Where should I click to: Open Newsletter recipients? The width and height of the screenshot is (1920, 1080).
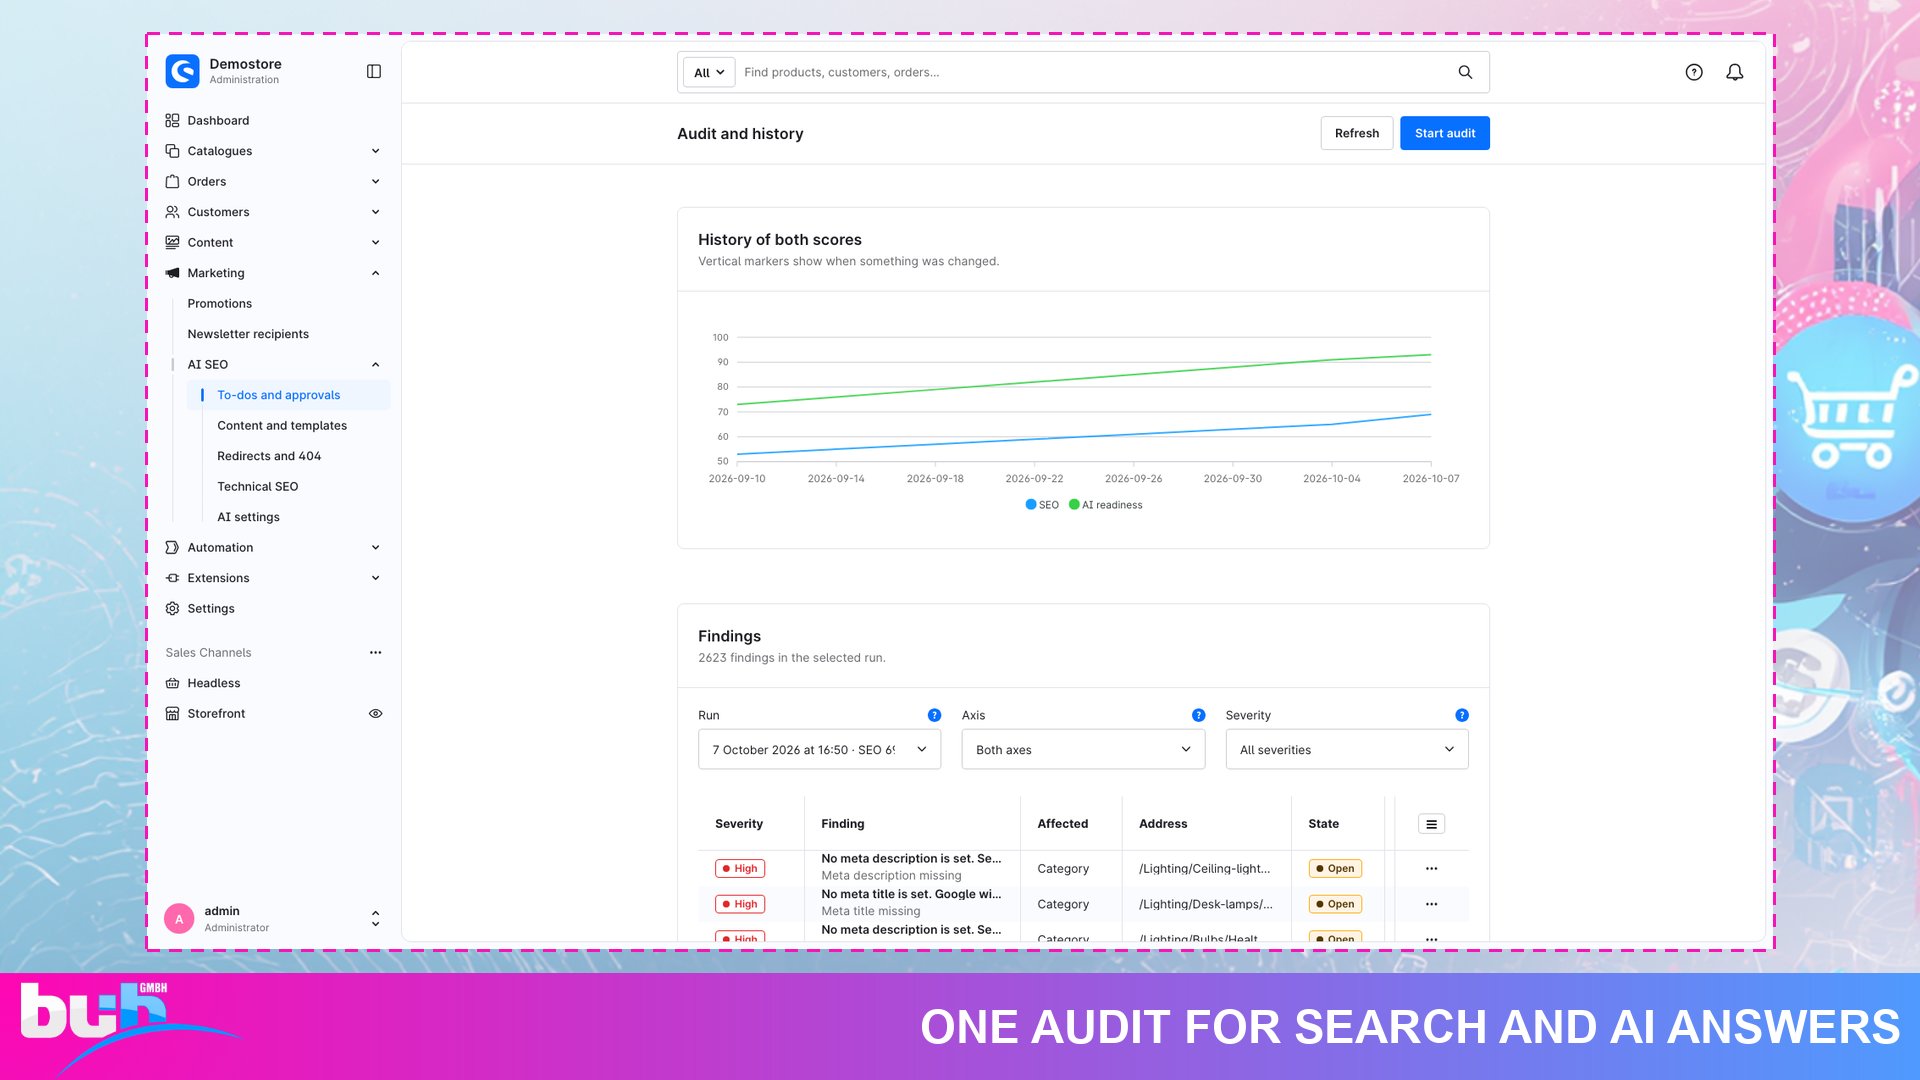point(248,334)
